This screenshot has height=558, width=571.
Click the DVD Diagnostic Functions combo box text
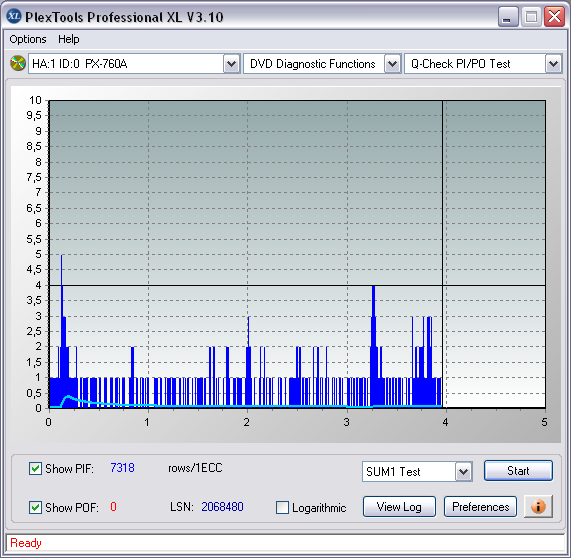pos(312,64)
